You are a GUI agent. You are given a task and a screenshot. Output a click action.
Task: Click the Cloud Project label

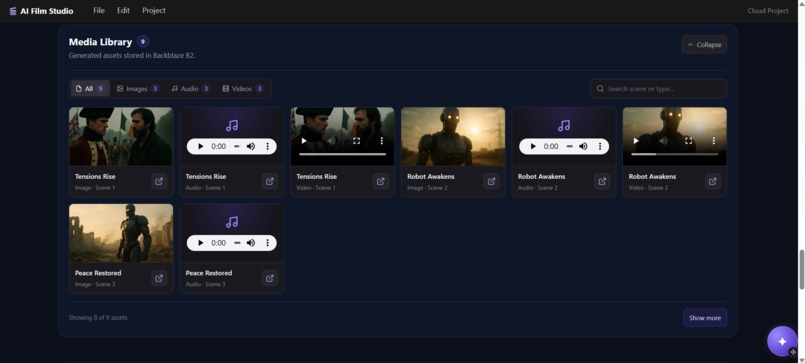click(767, 11)
